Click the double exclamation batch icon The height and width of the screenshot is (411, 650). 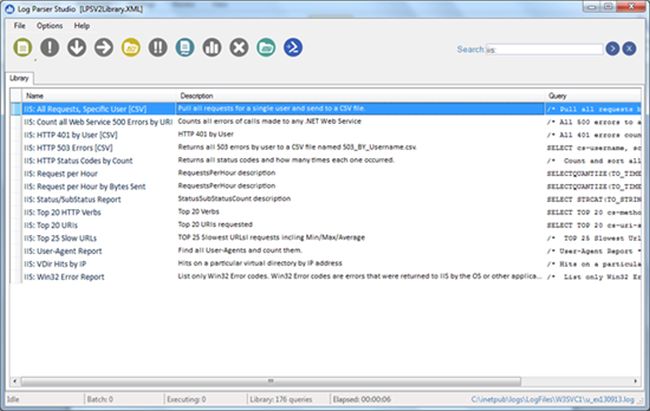tap(158, 48)
